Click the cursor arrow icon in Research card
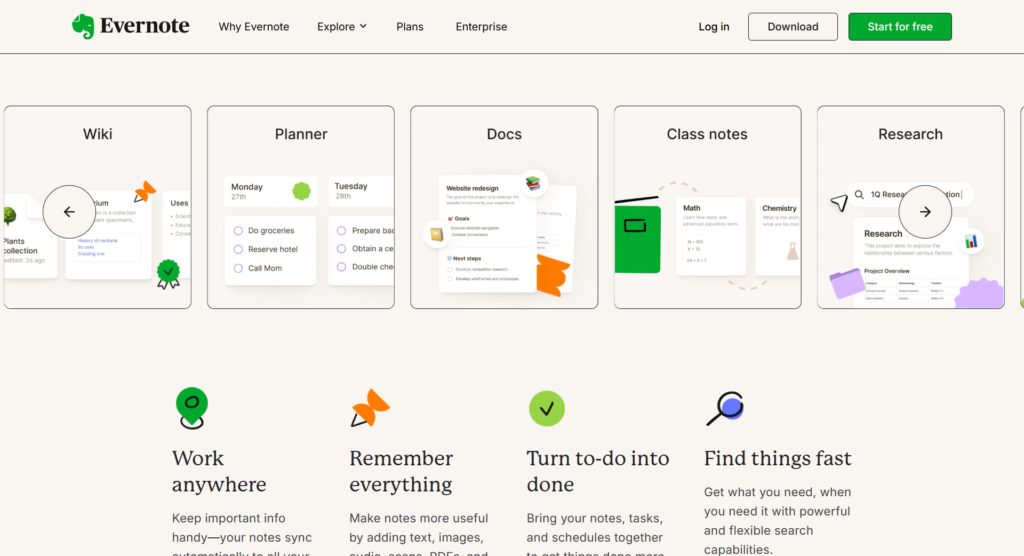The width and height of the screenshot is (1024, 556). (839, 203)
